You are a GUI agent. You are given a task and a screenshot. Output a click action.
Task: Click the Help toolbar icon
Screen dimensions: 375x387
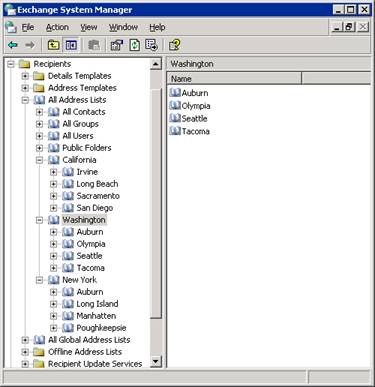tap(174, 45)
